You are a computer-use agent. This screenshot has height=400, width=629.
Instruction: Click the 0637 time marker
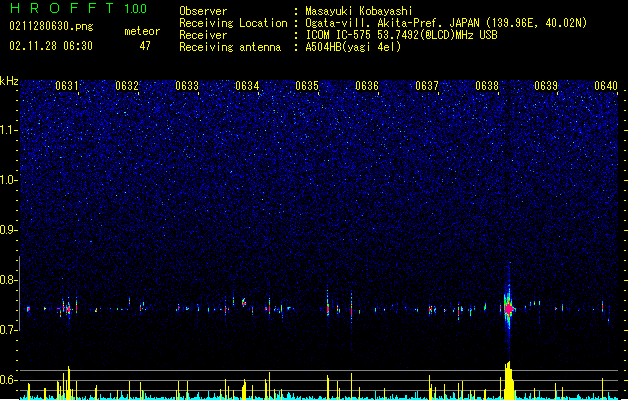click(x=427, y=86)
